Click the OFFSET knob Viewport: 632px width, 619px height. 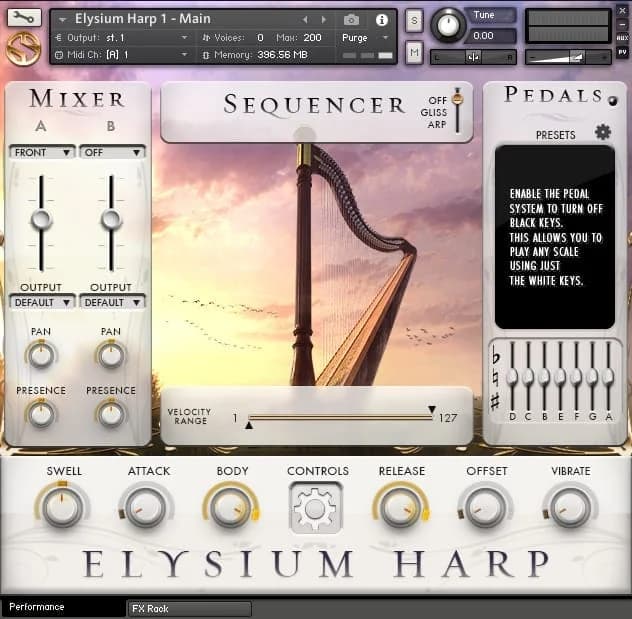pyautogui.click(x=485, y=508)
